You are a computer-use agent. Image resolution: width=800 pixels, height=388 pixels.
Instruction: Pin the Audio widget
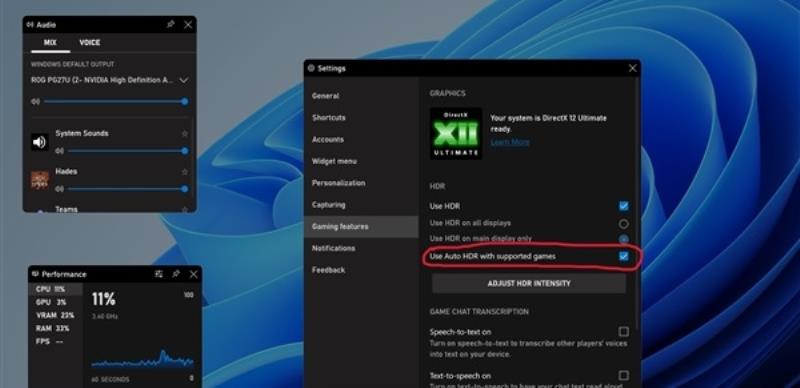(171, 25)
